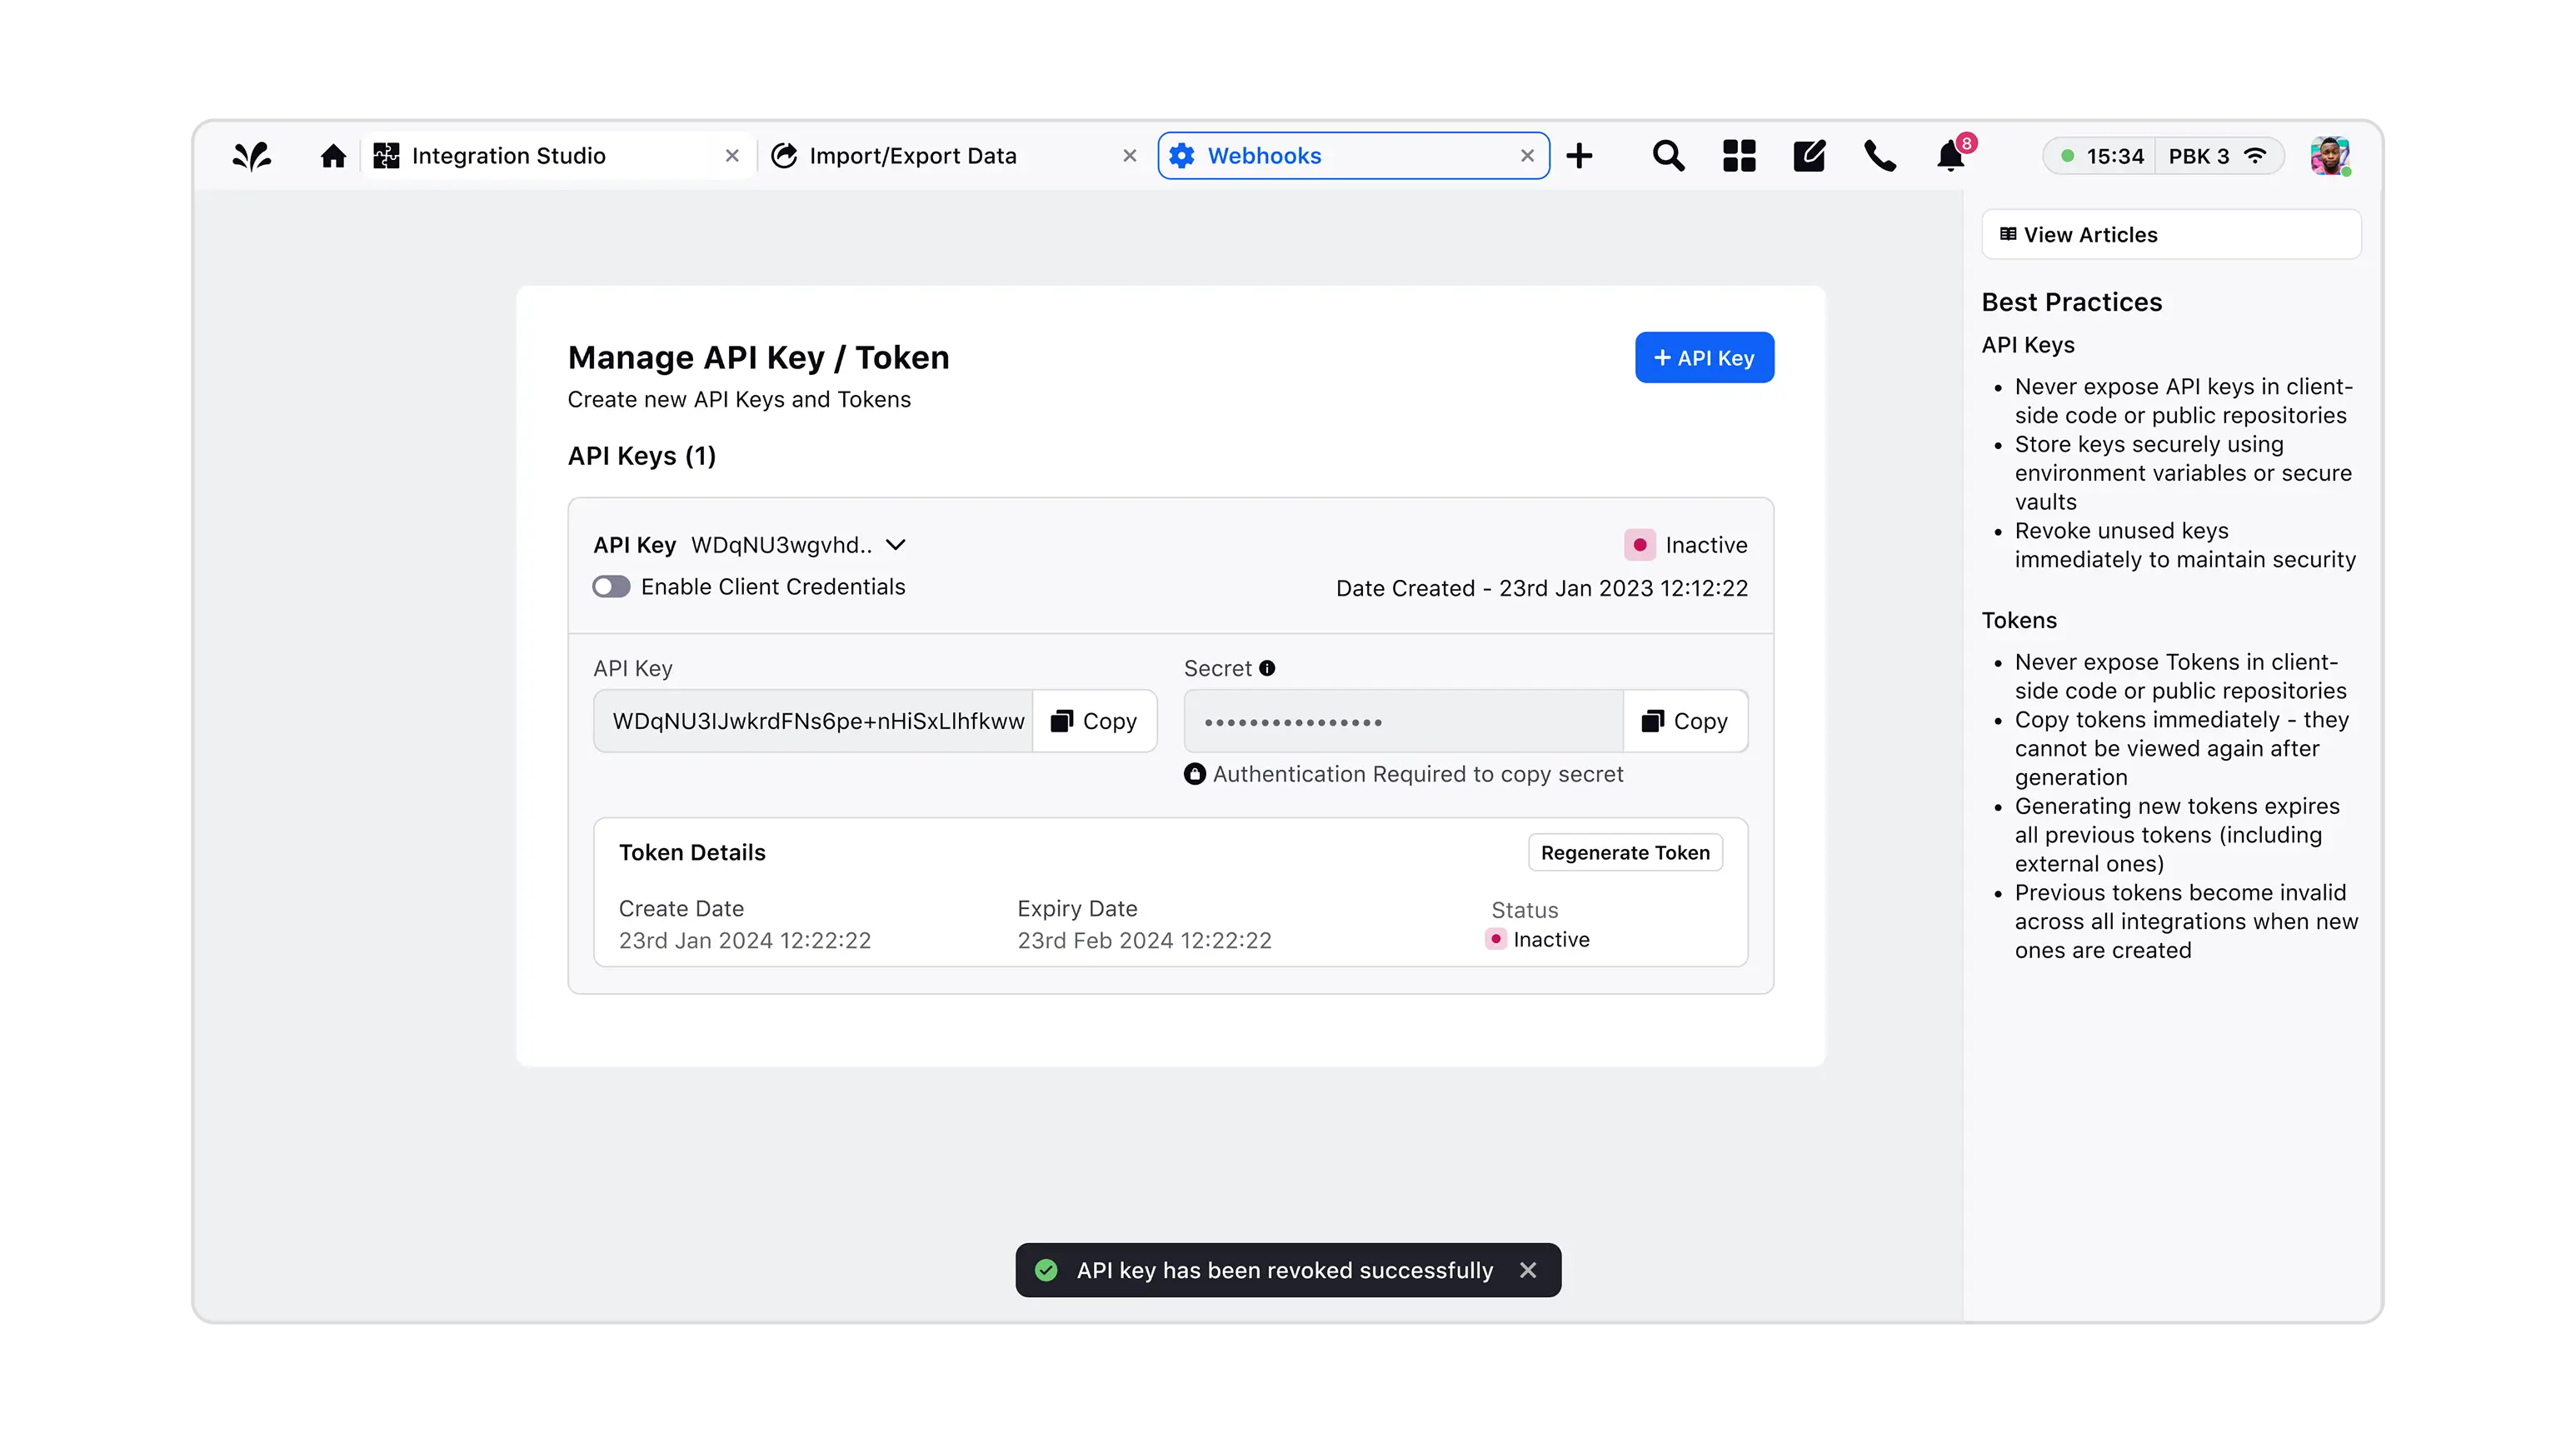Open the apps grid launcher icon
Viewport: 2576px width, 1443px height.
[x=1739, y=156]
